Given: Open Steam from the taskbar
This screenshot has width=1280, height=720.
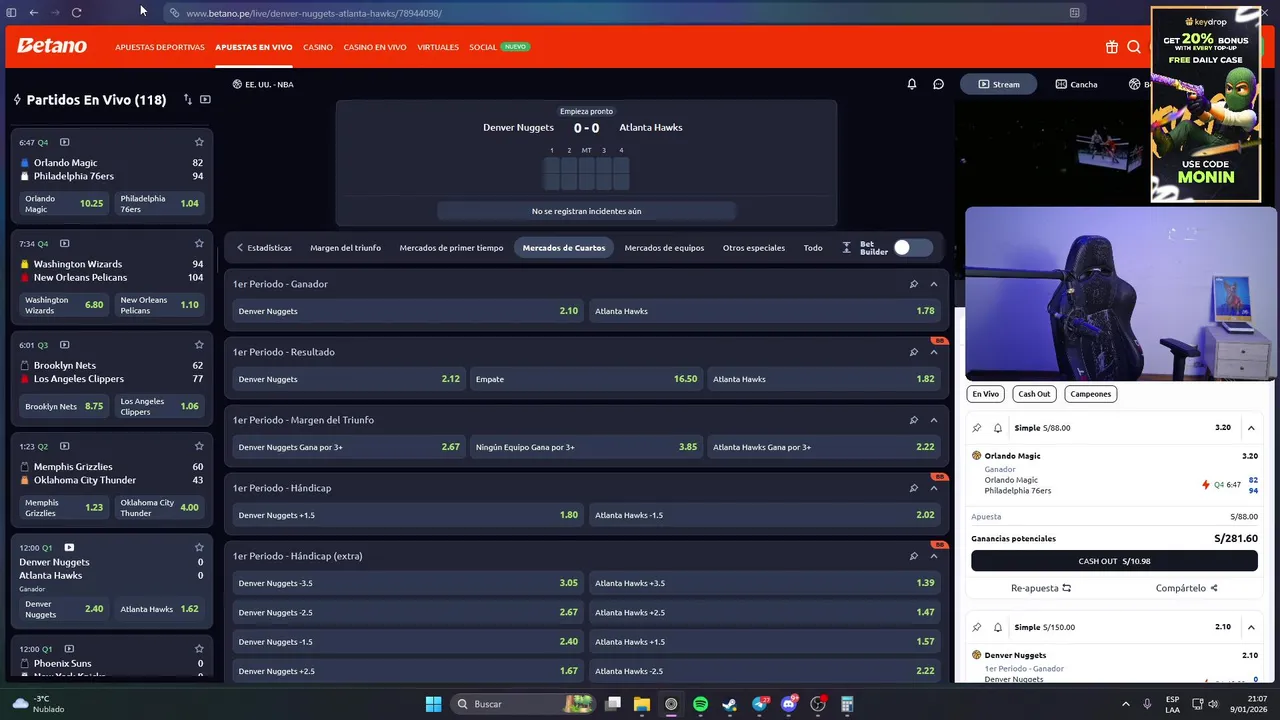Looking at the screenshot, I should click(729, 704).
